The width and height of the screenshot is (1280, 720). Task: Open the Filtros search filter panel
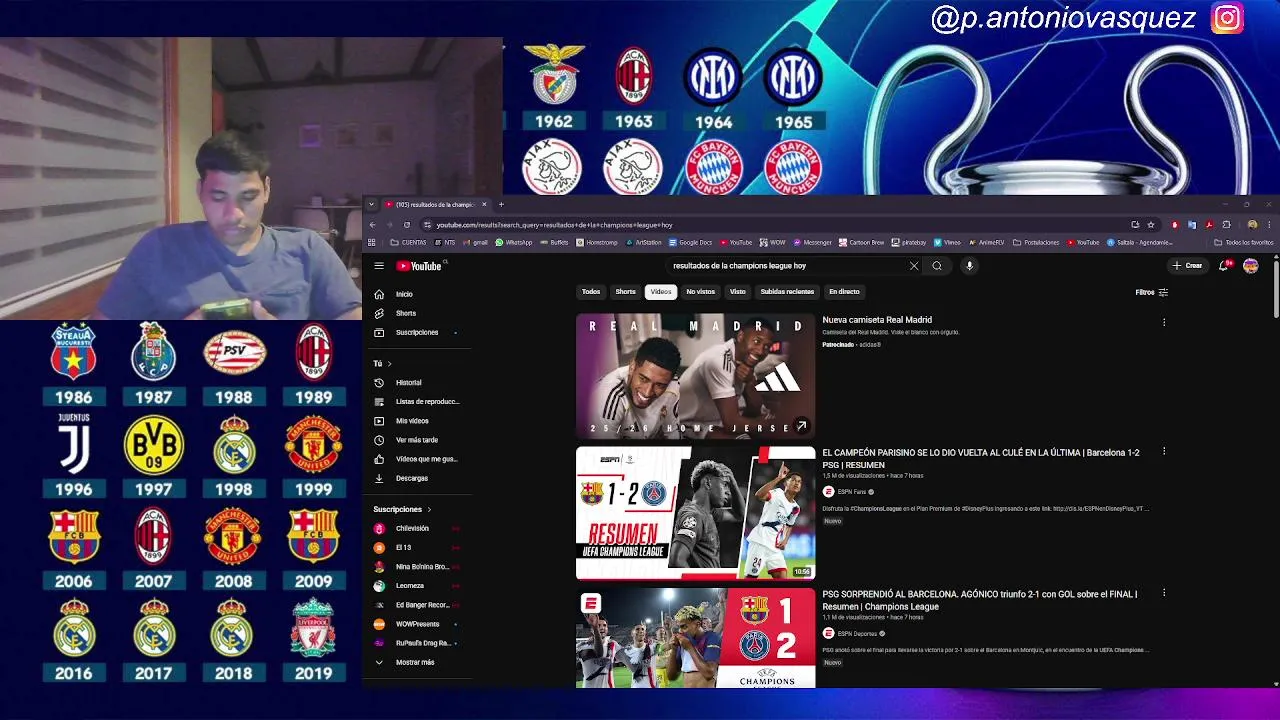(1151, 292)
